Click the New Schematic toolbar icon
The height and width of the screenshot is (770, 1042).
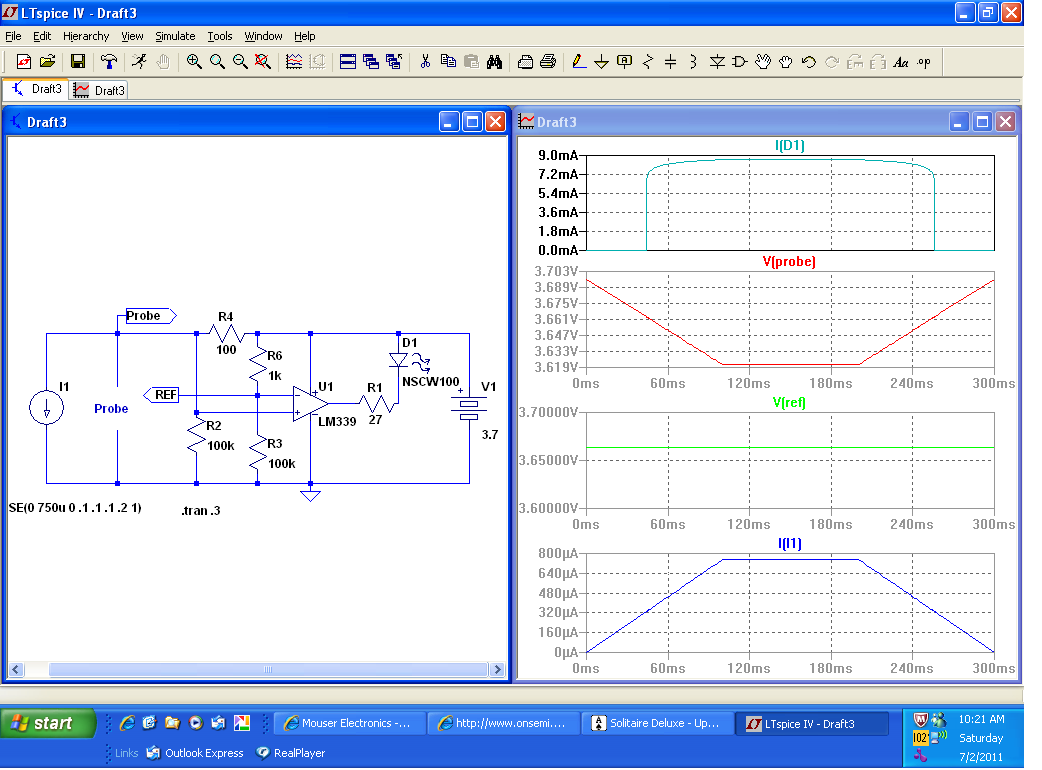tap(24, 62)
